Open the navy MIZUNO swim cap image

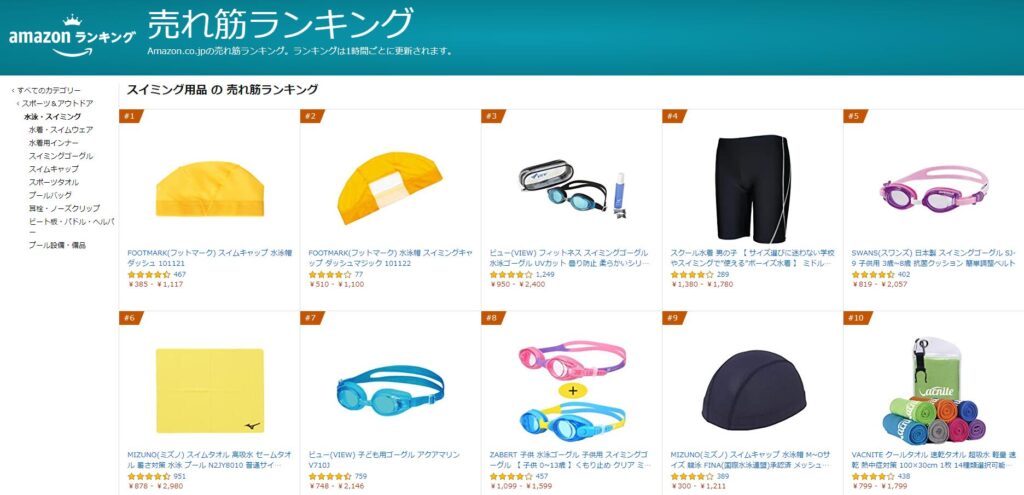pyautogui.click(x=753, y=390)
